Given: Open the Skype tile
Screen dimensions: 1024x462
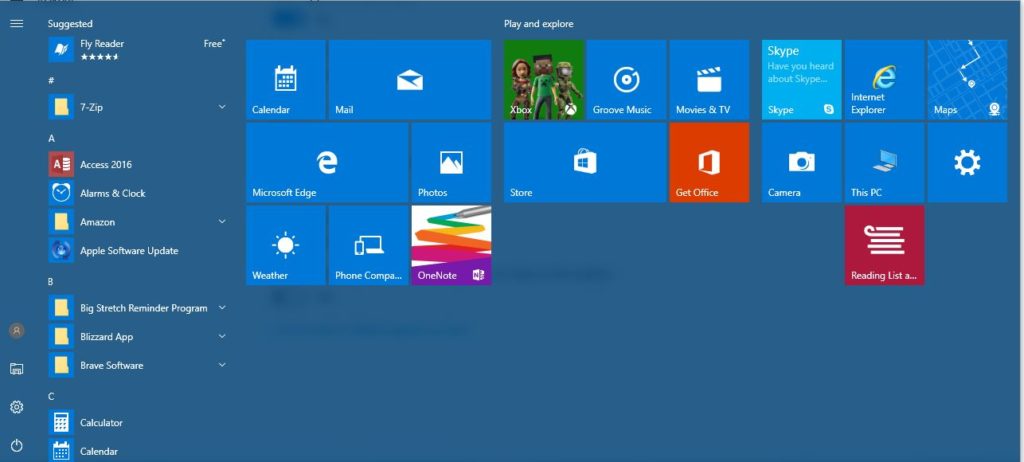Looking at the screenshot, I should click(801, 79).
